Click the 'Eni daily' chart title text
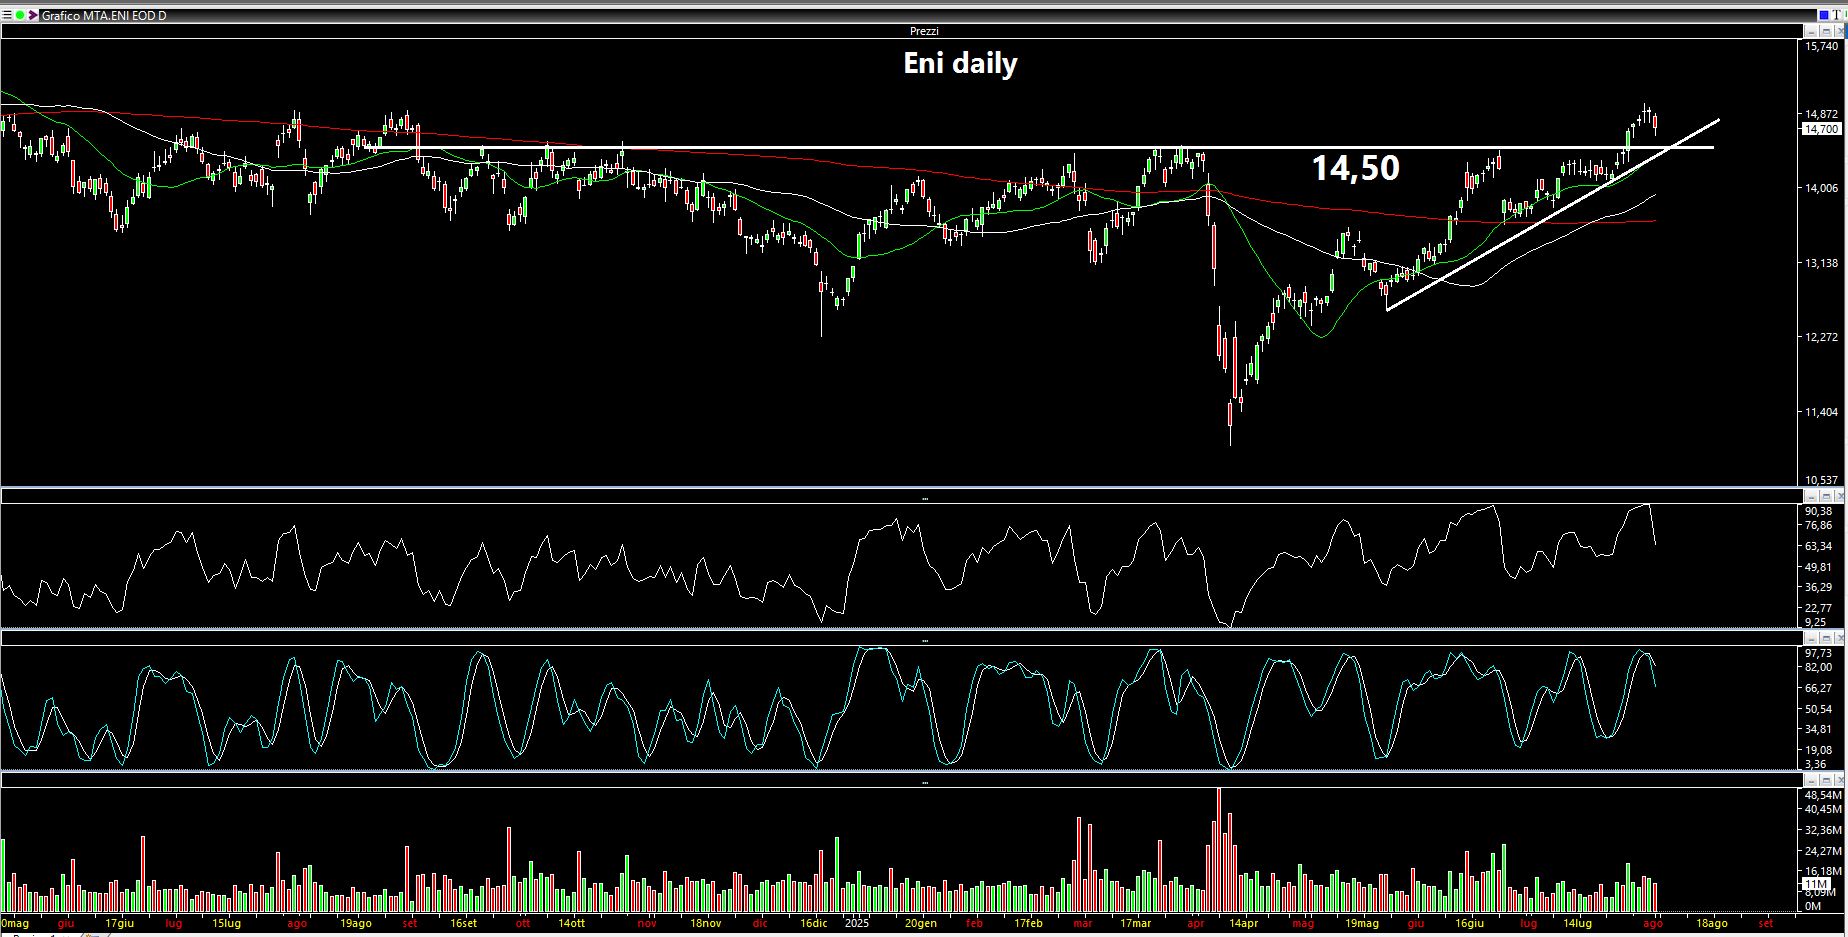The height and width of the screenshot is (937, 1848). point(960,64)
